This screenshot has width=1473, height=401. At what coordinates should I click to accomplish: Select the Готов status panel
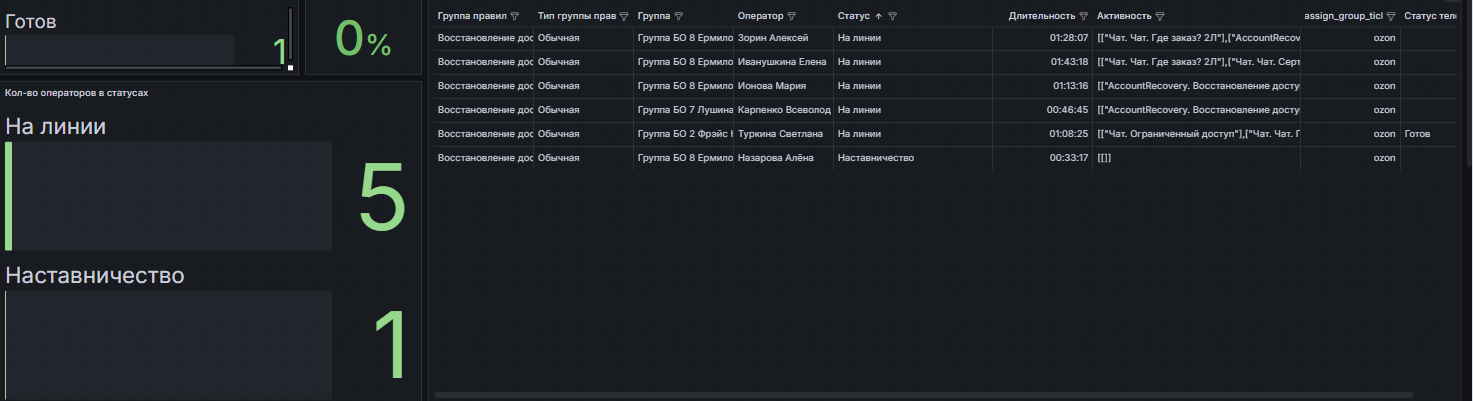(x=149, y=38)
